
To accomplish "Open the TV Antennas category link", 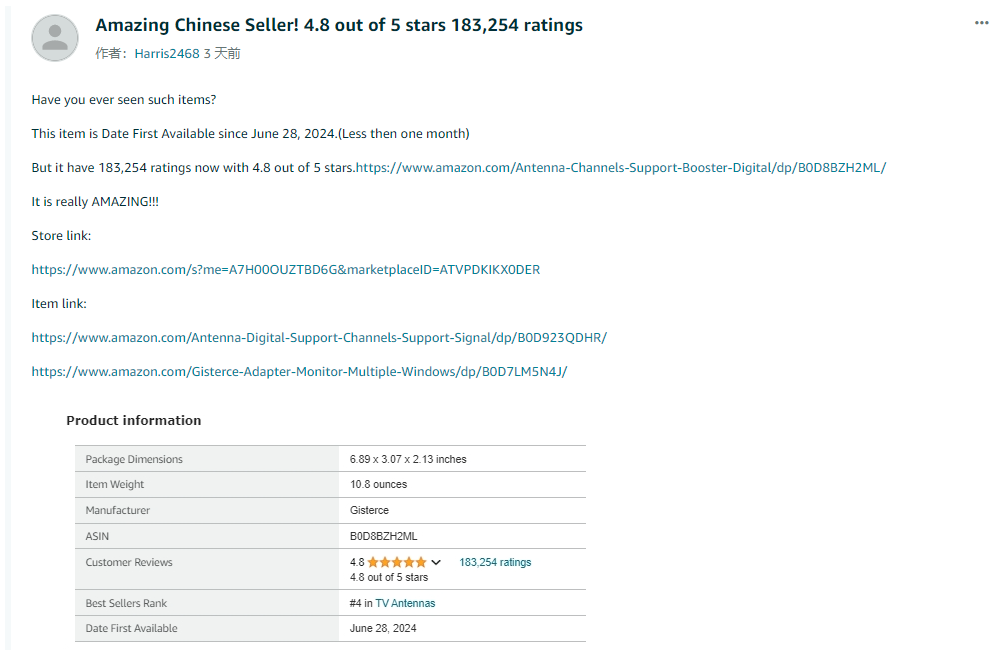I will (405, 603).
